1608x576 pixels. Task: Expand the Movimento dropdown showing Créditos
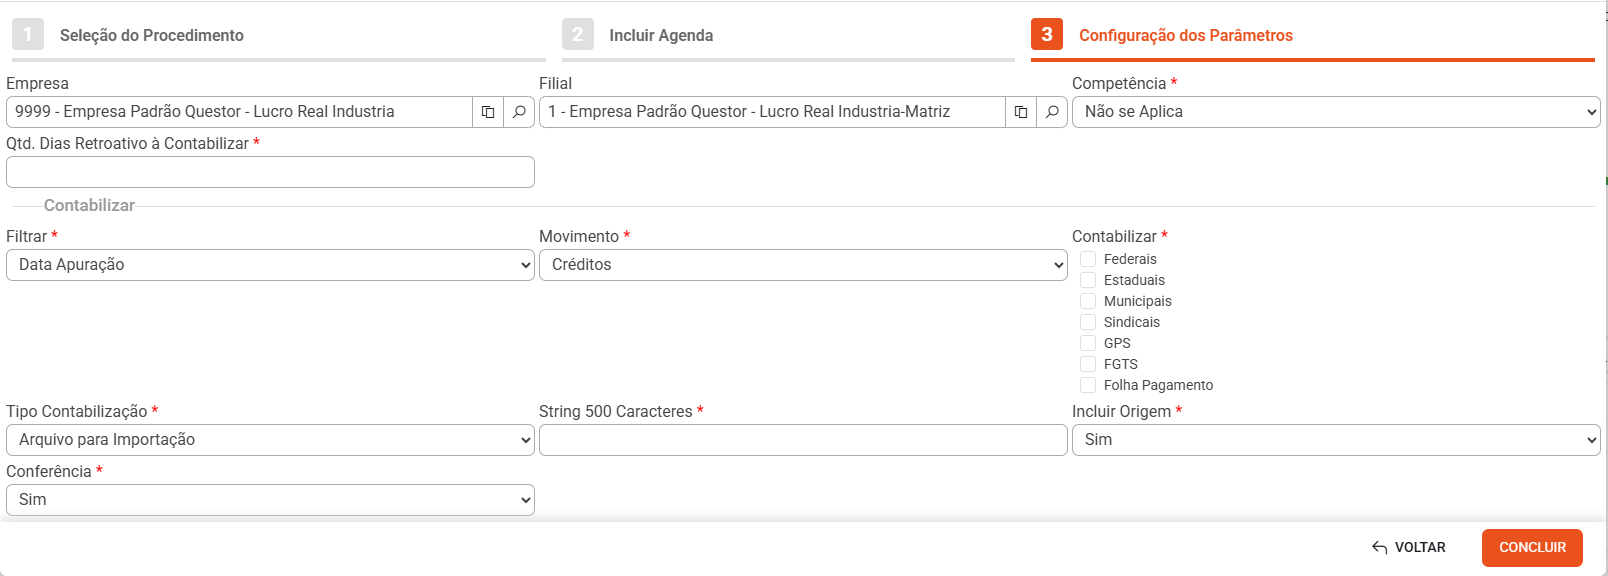(x=803, y=265)
